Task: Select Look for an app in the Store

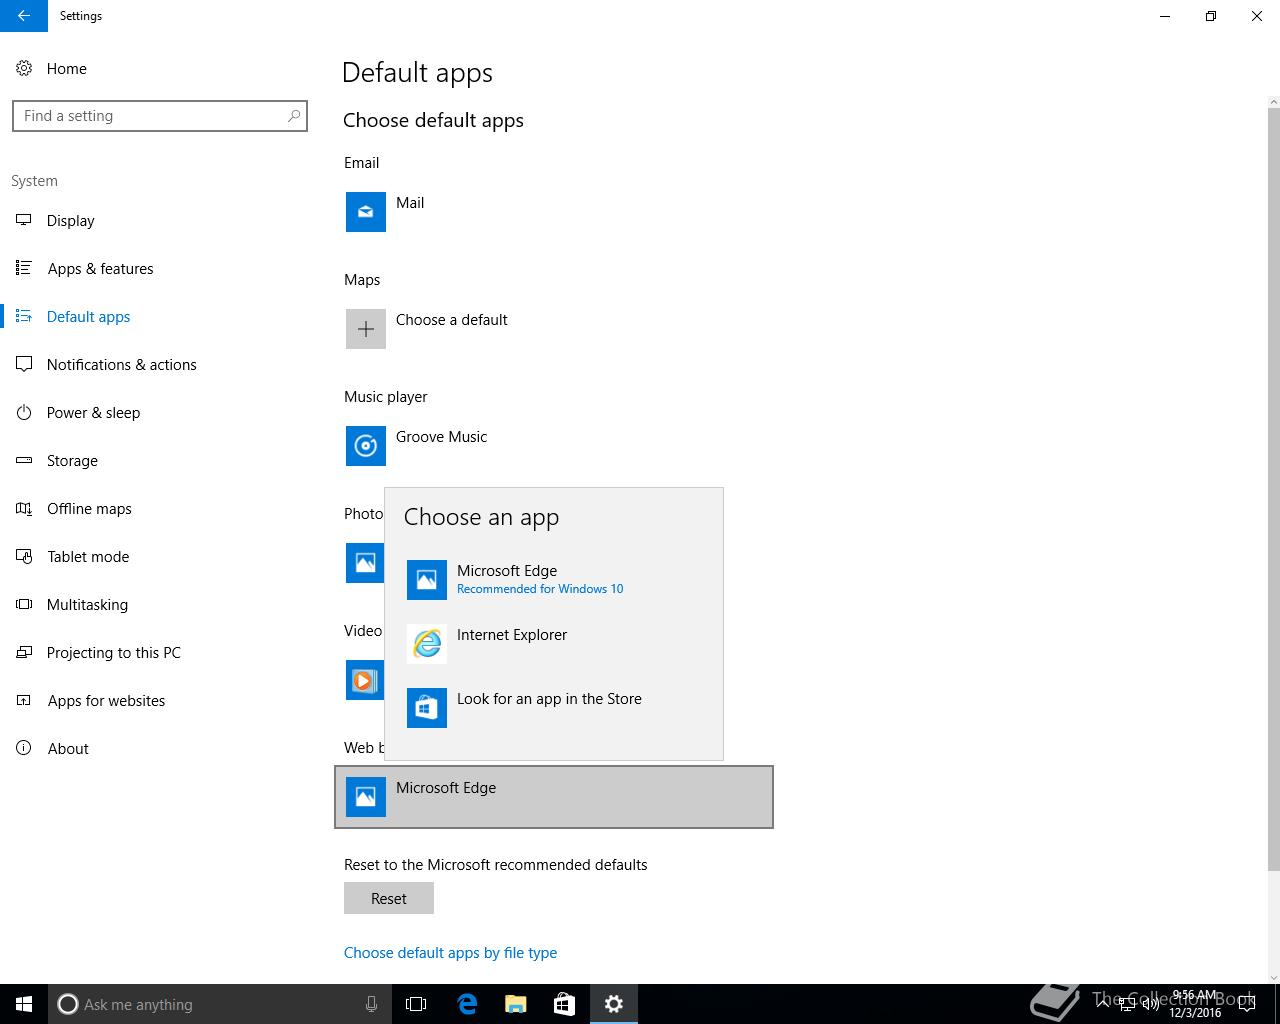Action: pos(554,707)
